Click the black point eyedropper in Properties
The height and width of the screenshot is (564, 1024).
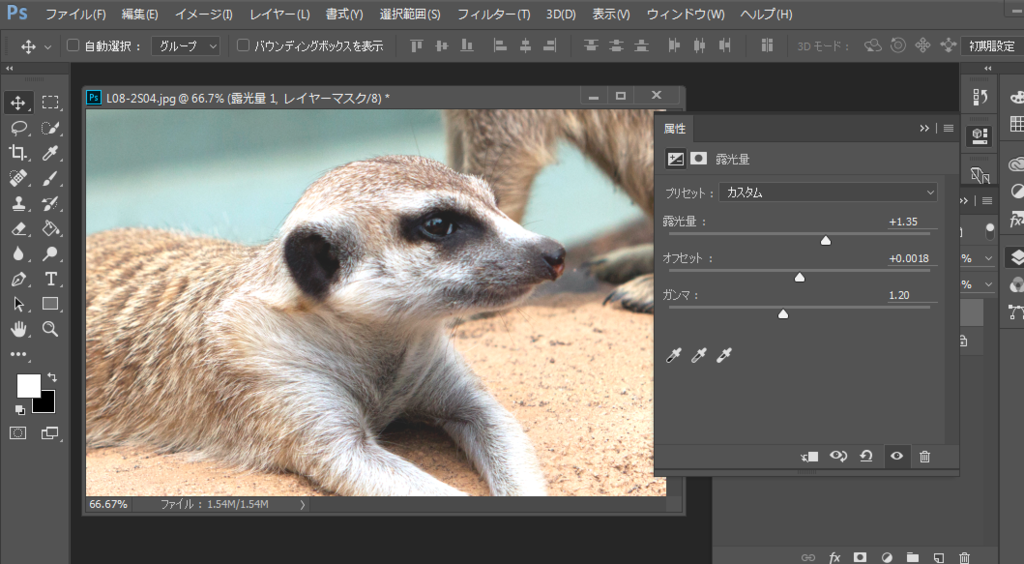point(674,356)
